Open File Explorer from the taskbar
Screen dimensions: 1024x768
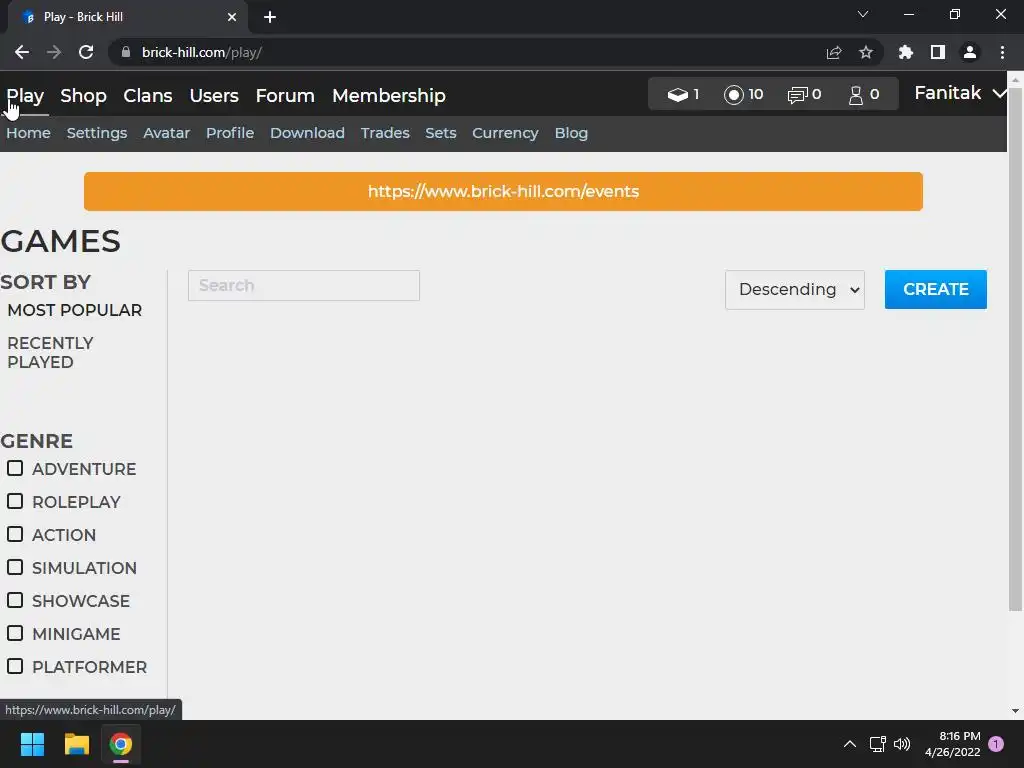tap(76, 744)
